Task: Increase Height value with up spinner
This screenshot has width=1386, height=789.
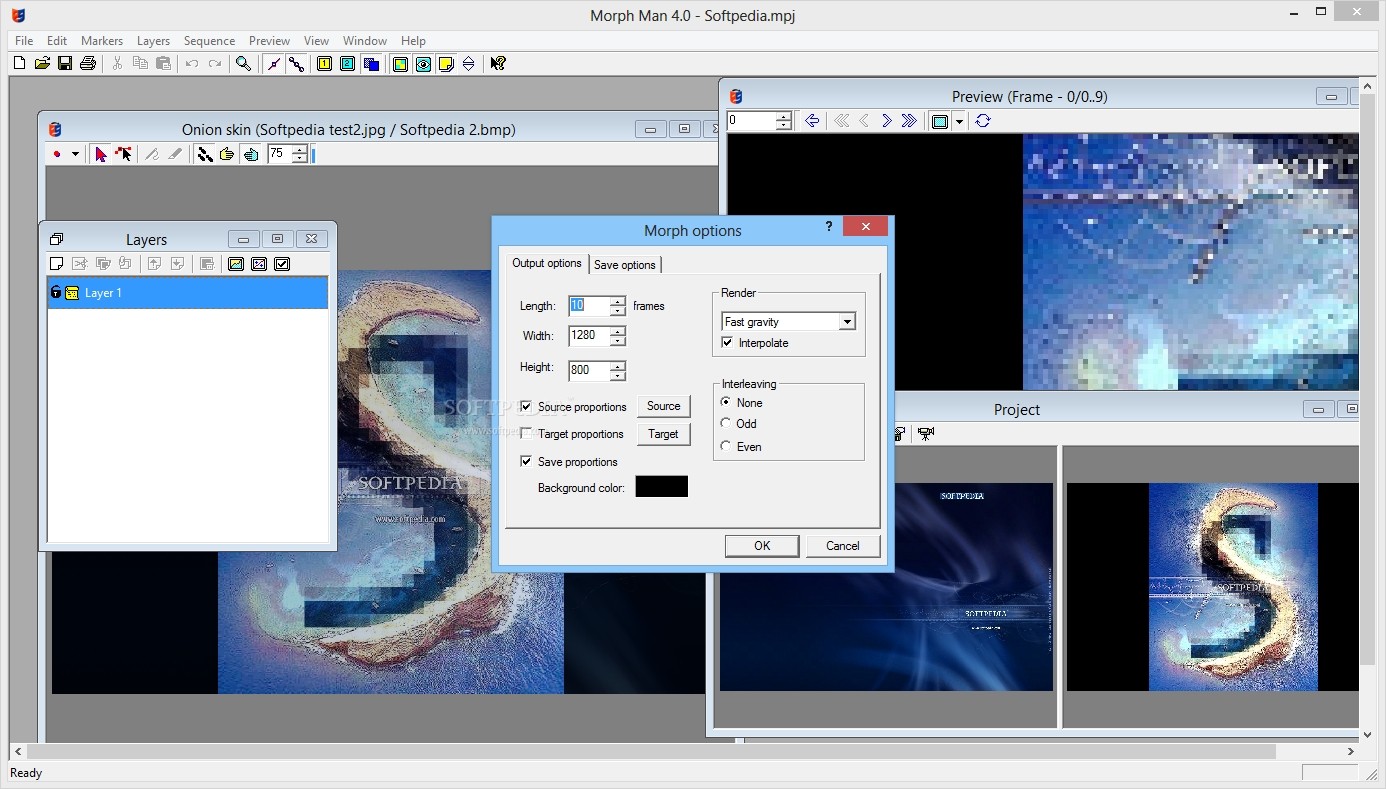Action: tap(618, 365)
